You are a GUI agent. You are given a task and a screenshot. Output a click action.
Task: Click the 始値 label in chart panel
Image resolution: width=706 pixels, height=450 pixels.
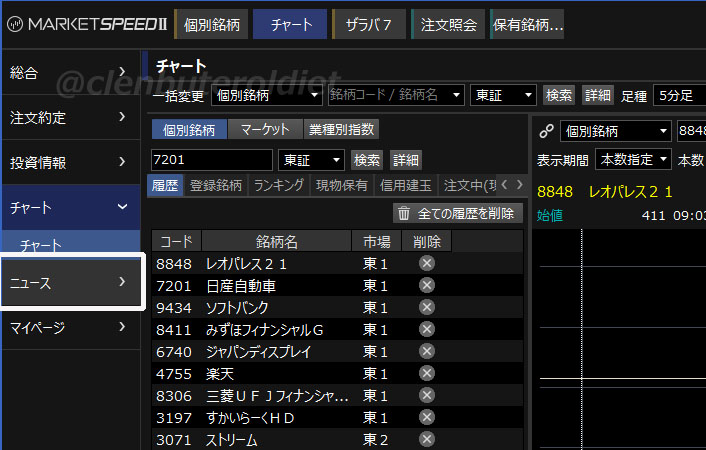550,215
